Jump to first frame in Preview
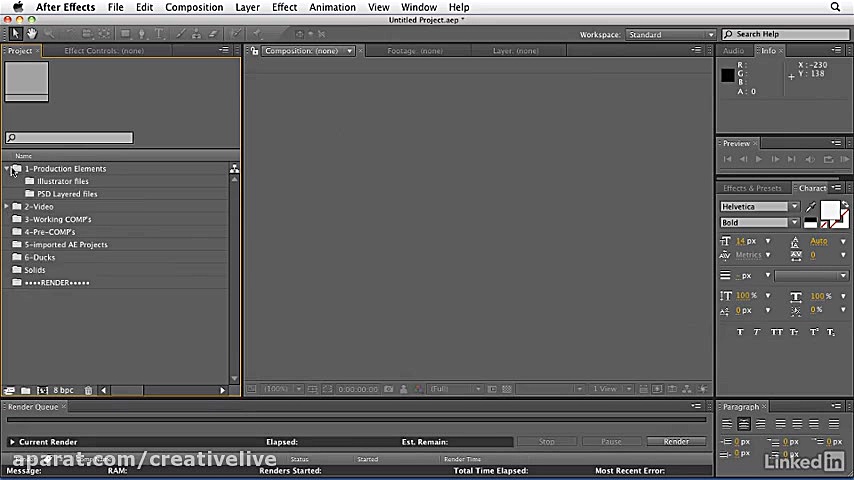The image size is (854, 480). tap(727, 159)
